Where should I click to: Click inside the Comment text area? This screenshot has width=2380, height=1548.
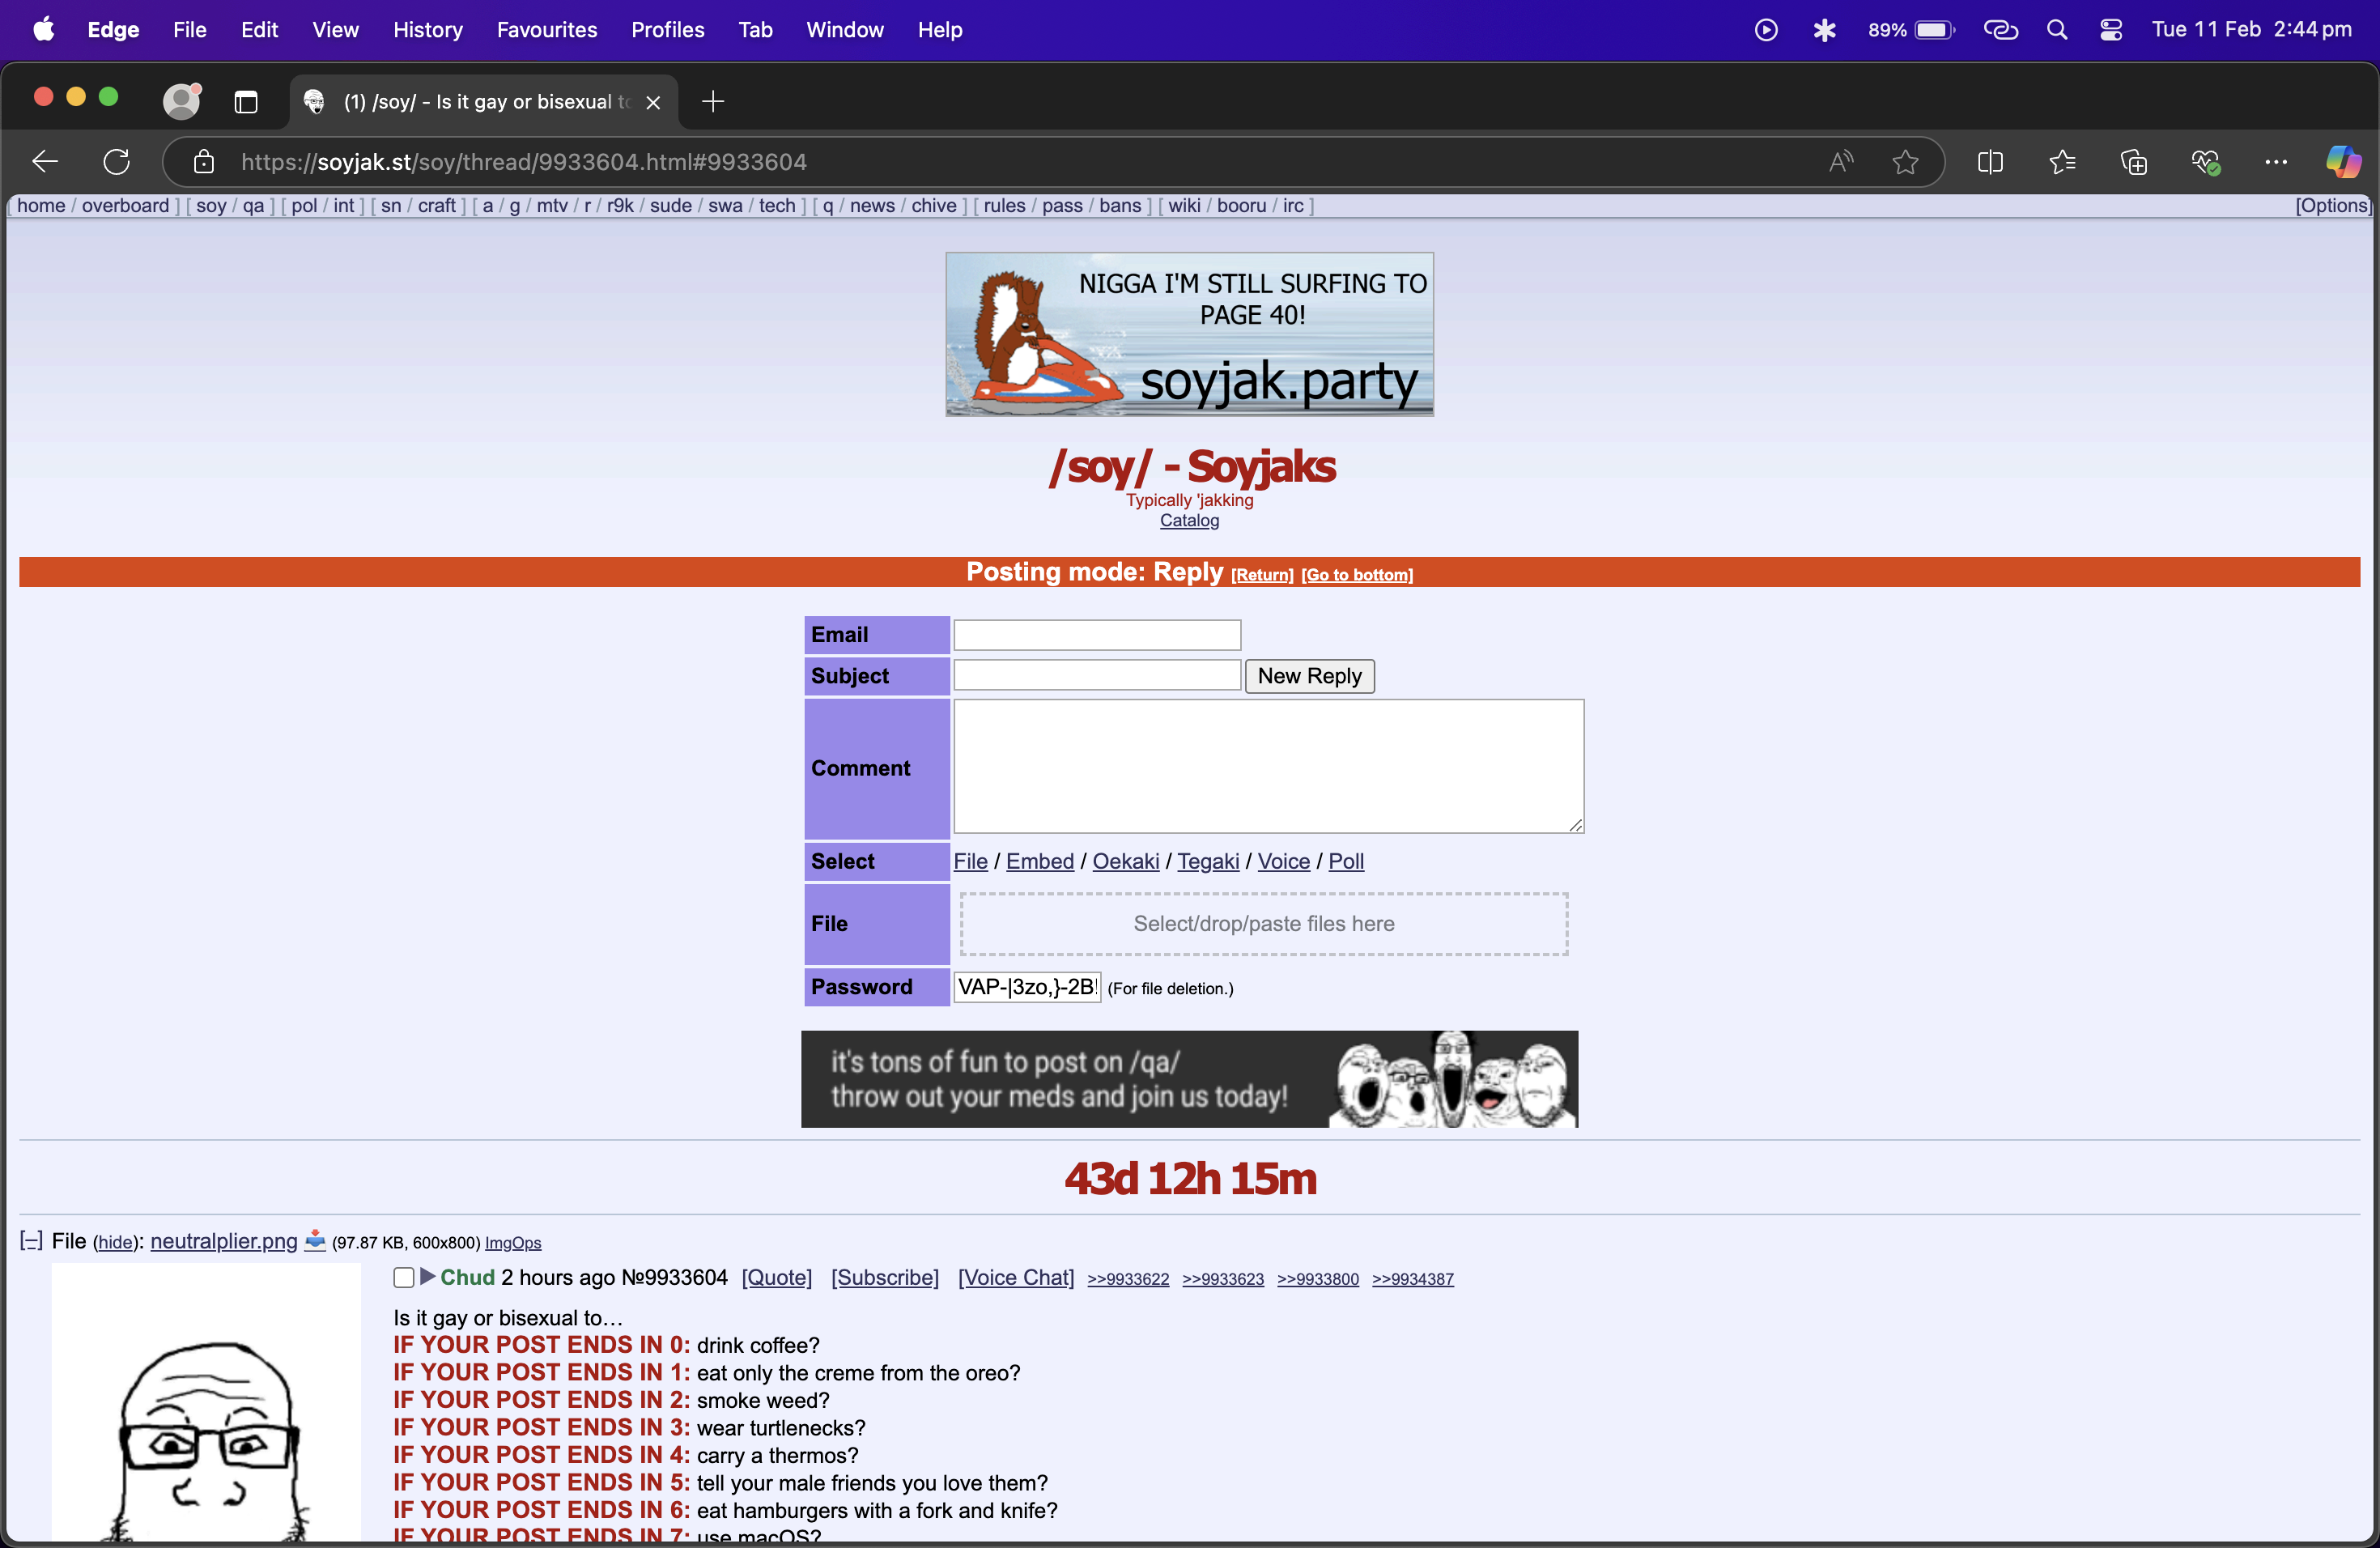pos(1267,766)
